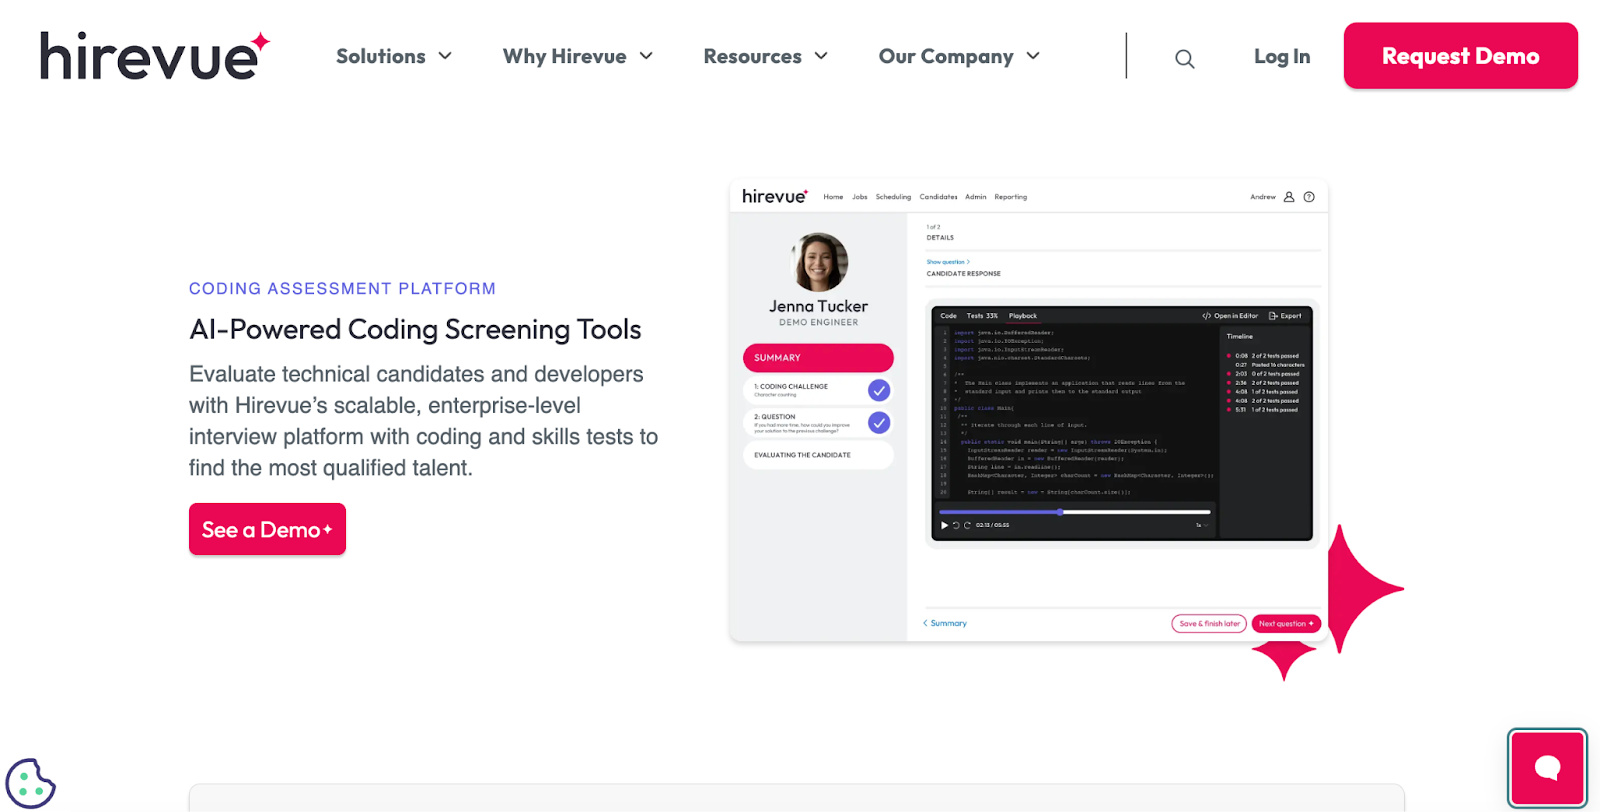Switch to the Code tab
Screen dimensions: 1600x812
(x=948, y=316)
